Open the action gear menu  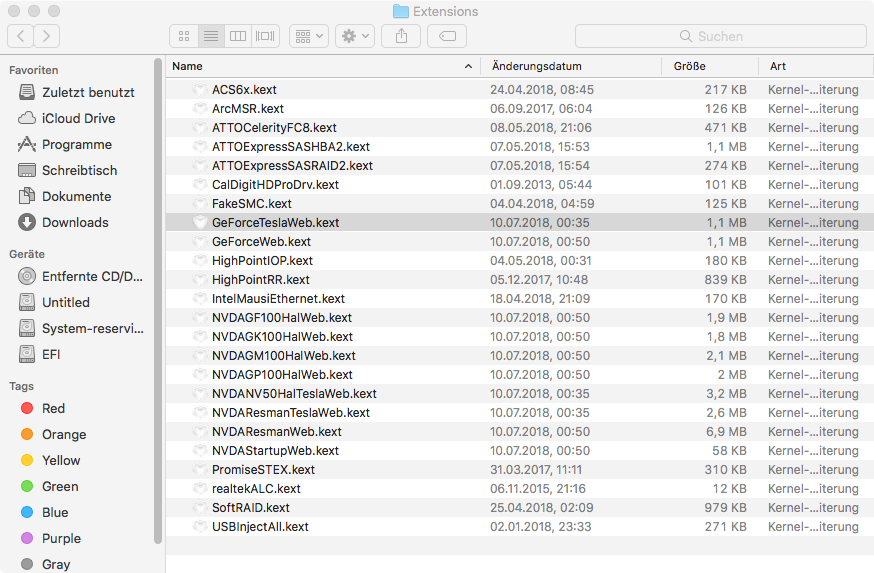(355, 36)
